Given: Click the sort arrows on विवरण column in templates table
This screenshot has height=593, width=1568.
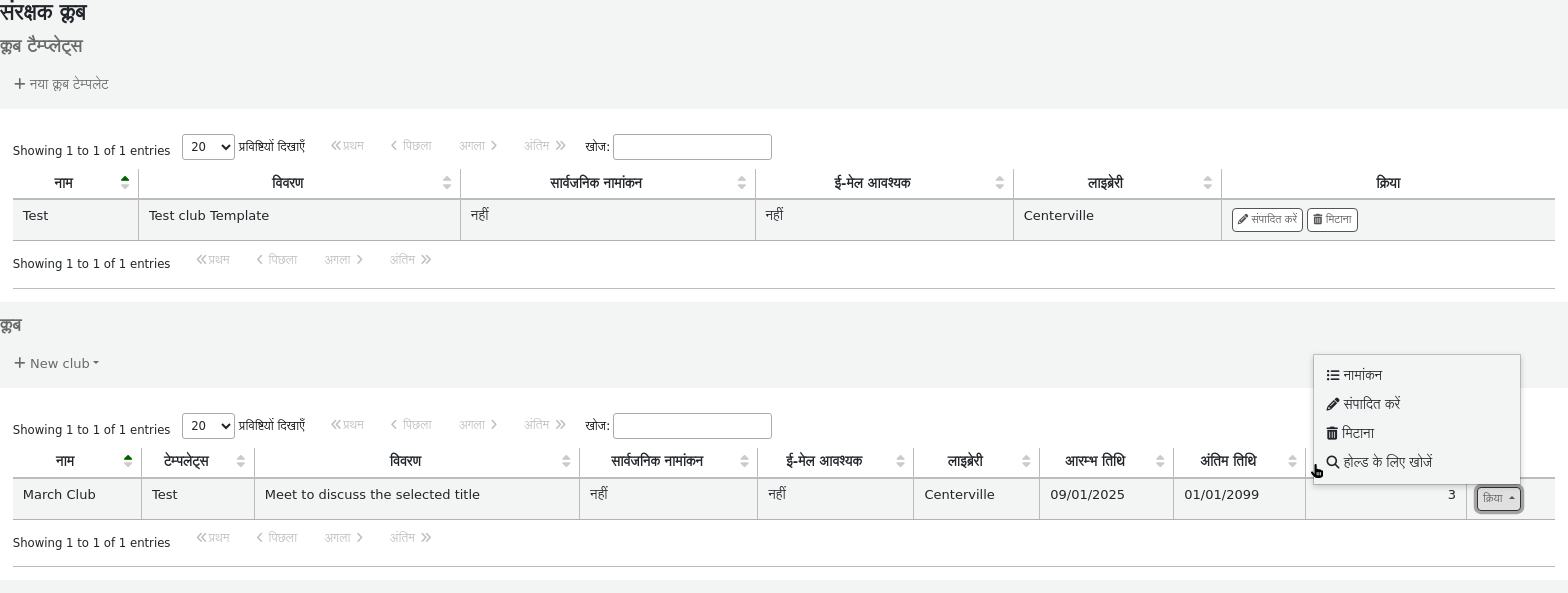Looking at the screenshot, I should [446, 183].
